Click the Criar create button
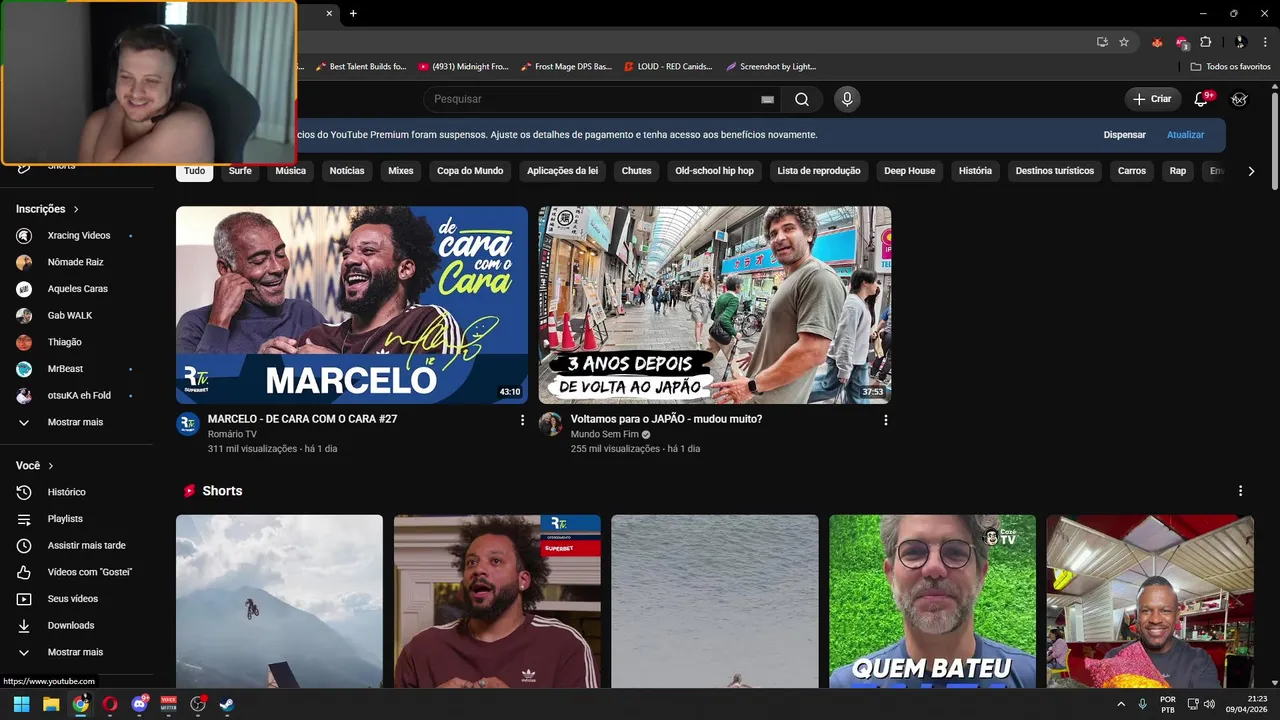Screen dimensions: 1280x720 [1152, 99]
